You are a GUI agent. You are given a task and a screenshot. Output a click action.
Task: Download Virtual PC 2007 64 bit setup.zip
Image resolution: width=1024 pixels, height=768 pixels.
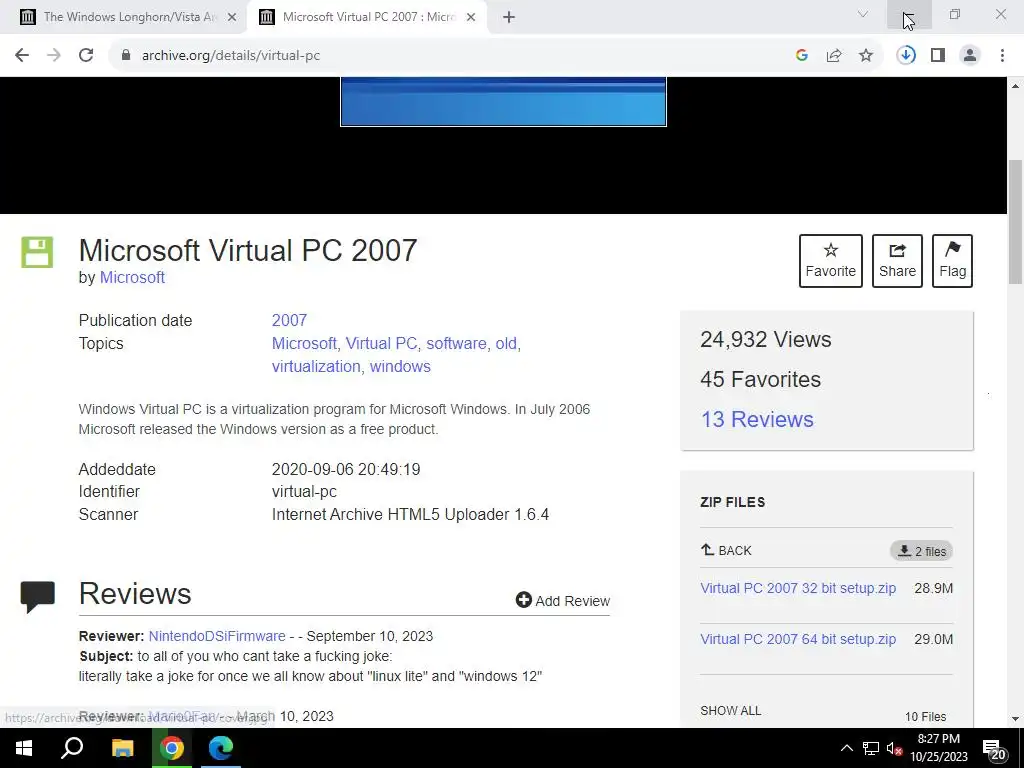[798, 639]
